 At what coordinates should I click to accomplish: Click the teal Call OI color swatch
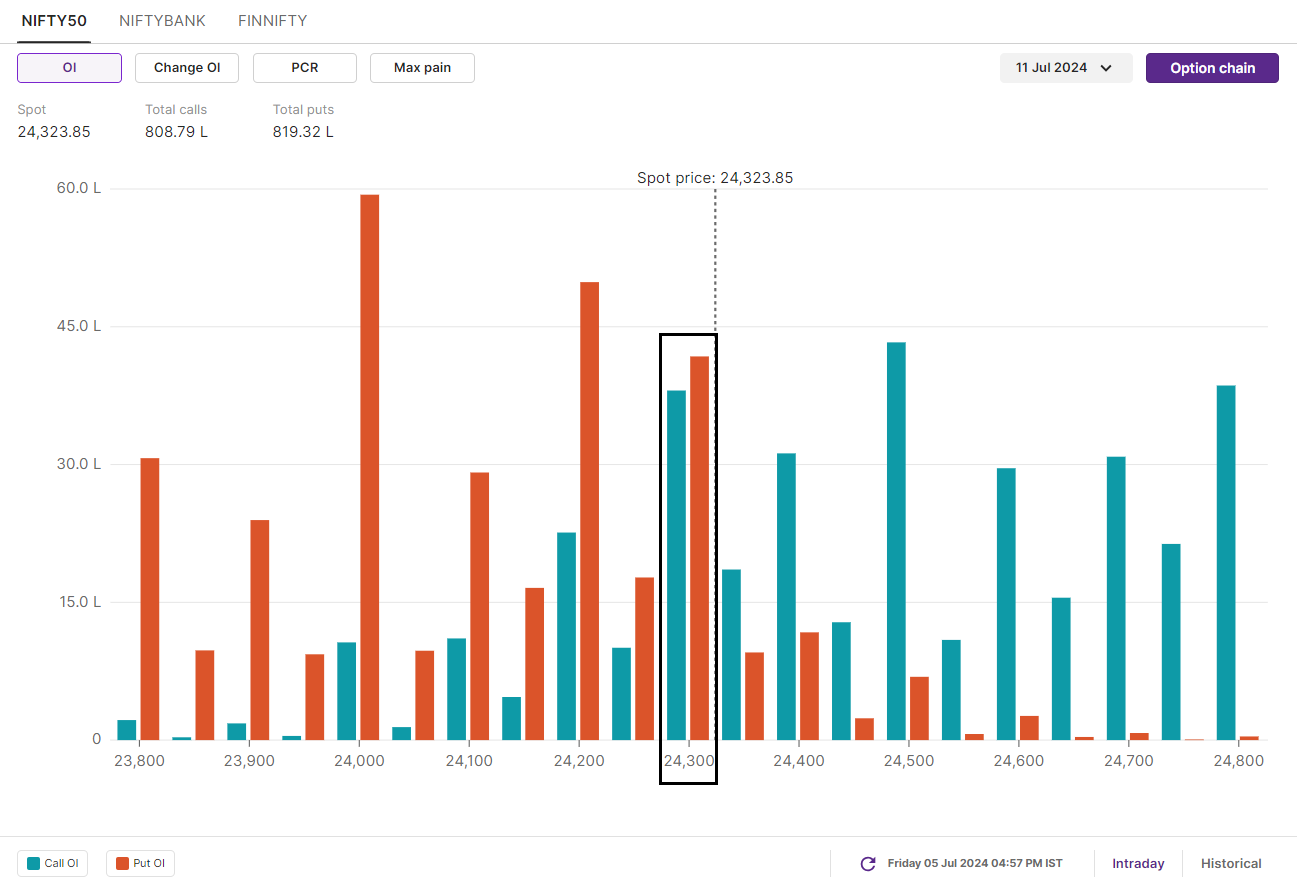34,863
